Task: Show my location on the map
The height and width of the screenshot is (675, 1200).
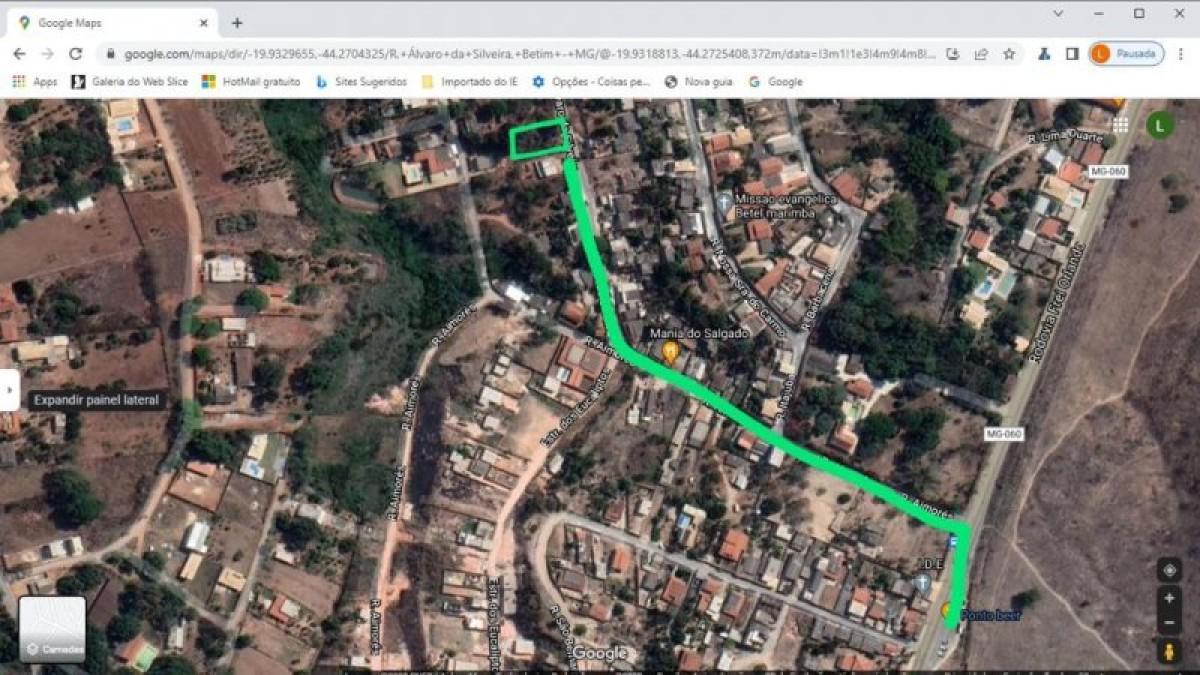Action: coord(1168,570)
